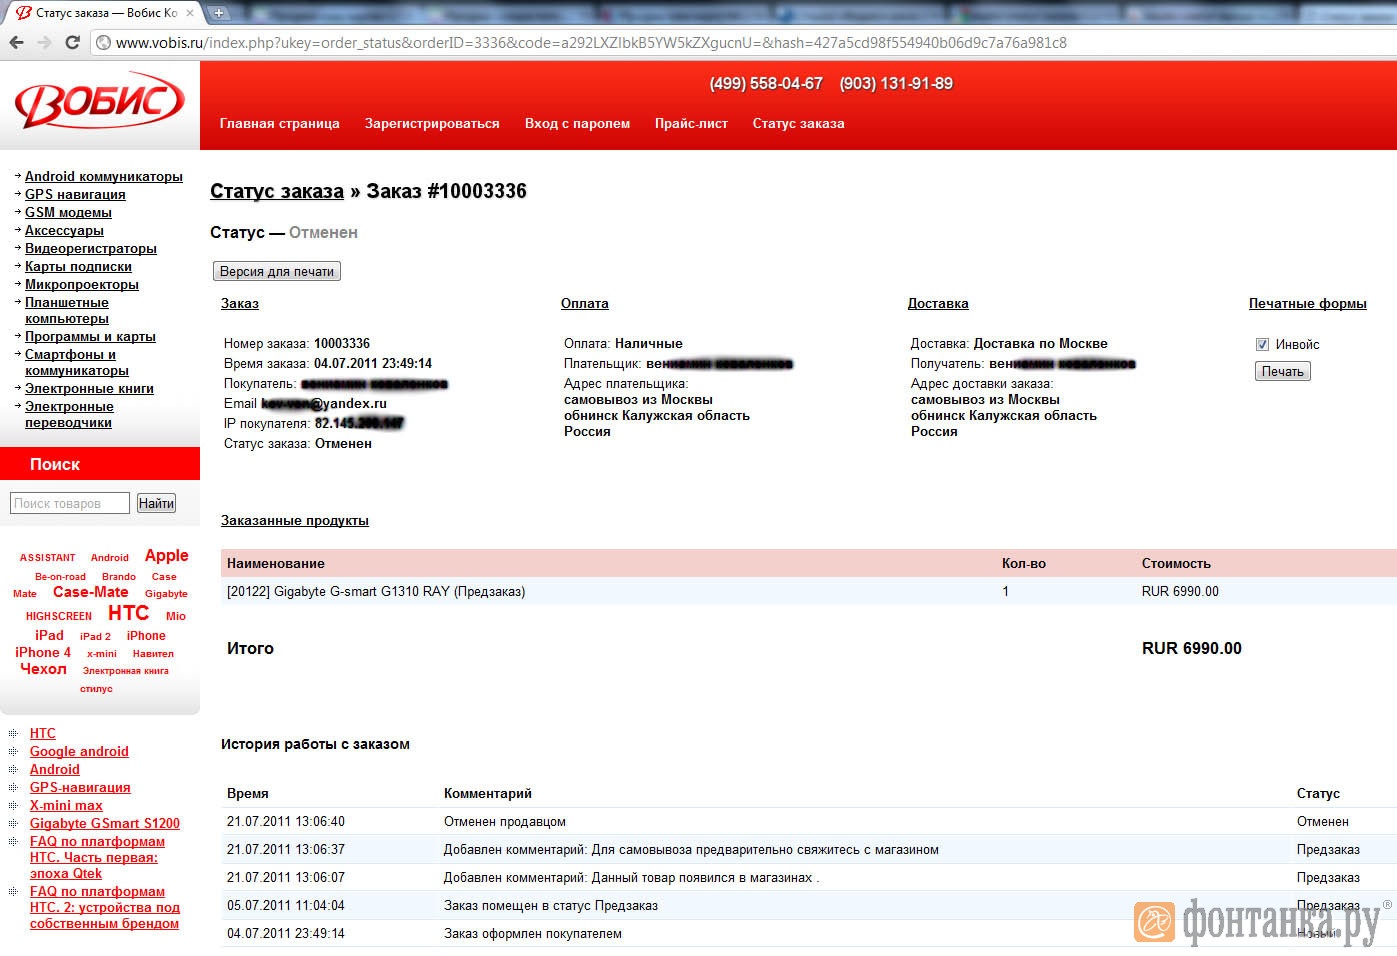Open Google android sidebar link
Screen dimensions: 1397x956
(79, 751)
